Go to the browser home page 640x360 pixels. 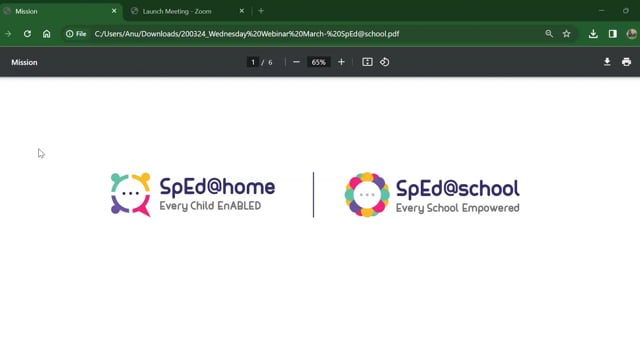tap(47, 34)
